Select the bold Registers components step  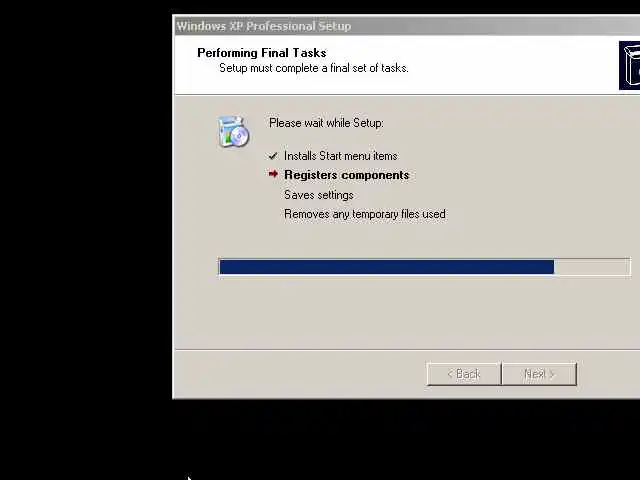pyautogui.click(x=347, y=175)
